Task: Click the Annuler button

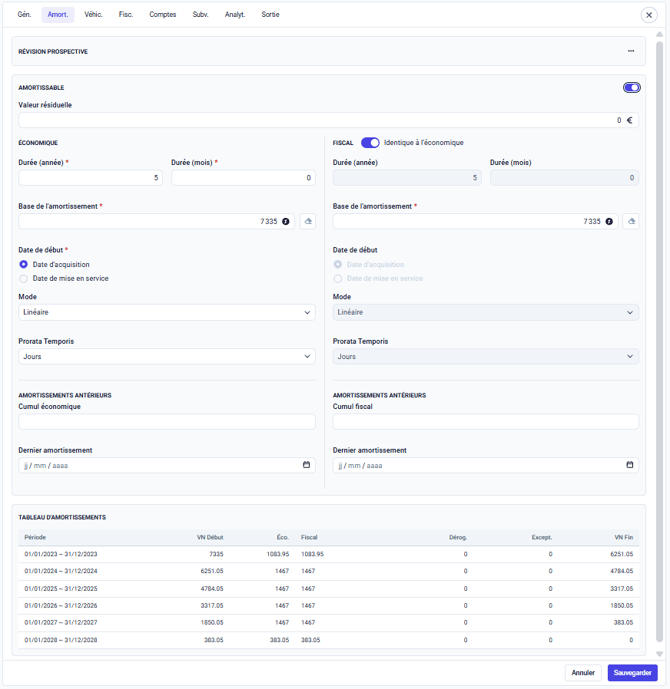Action: [583, 673]
